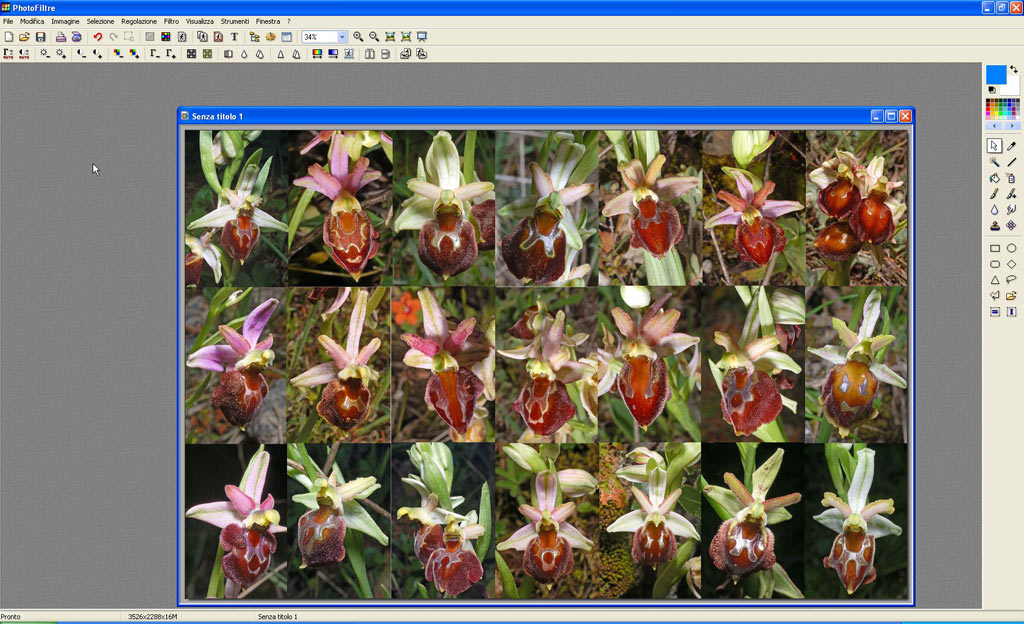Click the zoom in magnifier icon
Image resolution: width=1024 pixels, height=624 pixels.
point(358,37)
